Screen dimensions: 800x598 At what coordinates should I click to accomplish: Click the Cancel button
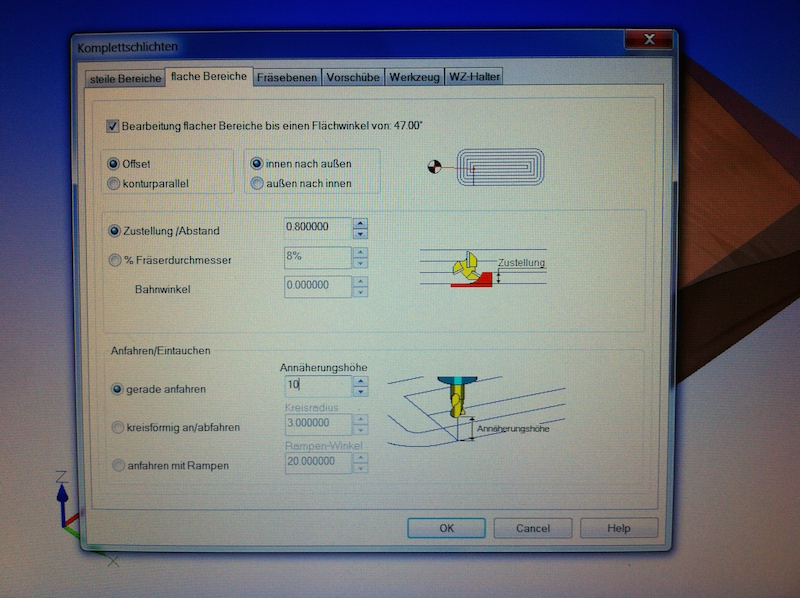533,528
